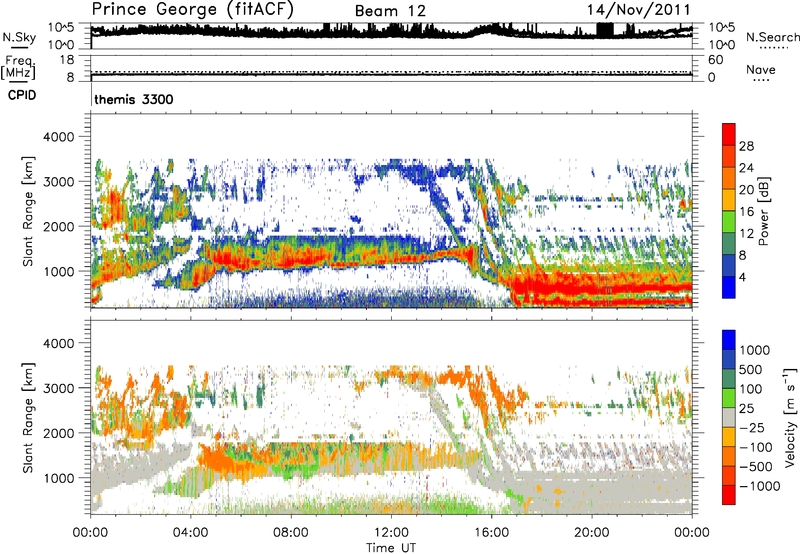Click the 'Time UT' axis title

click(391, 548)
